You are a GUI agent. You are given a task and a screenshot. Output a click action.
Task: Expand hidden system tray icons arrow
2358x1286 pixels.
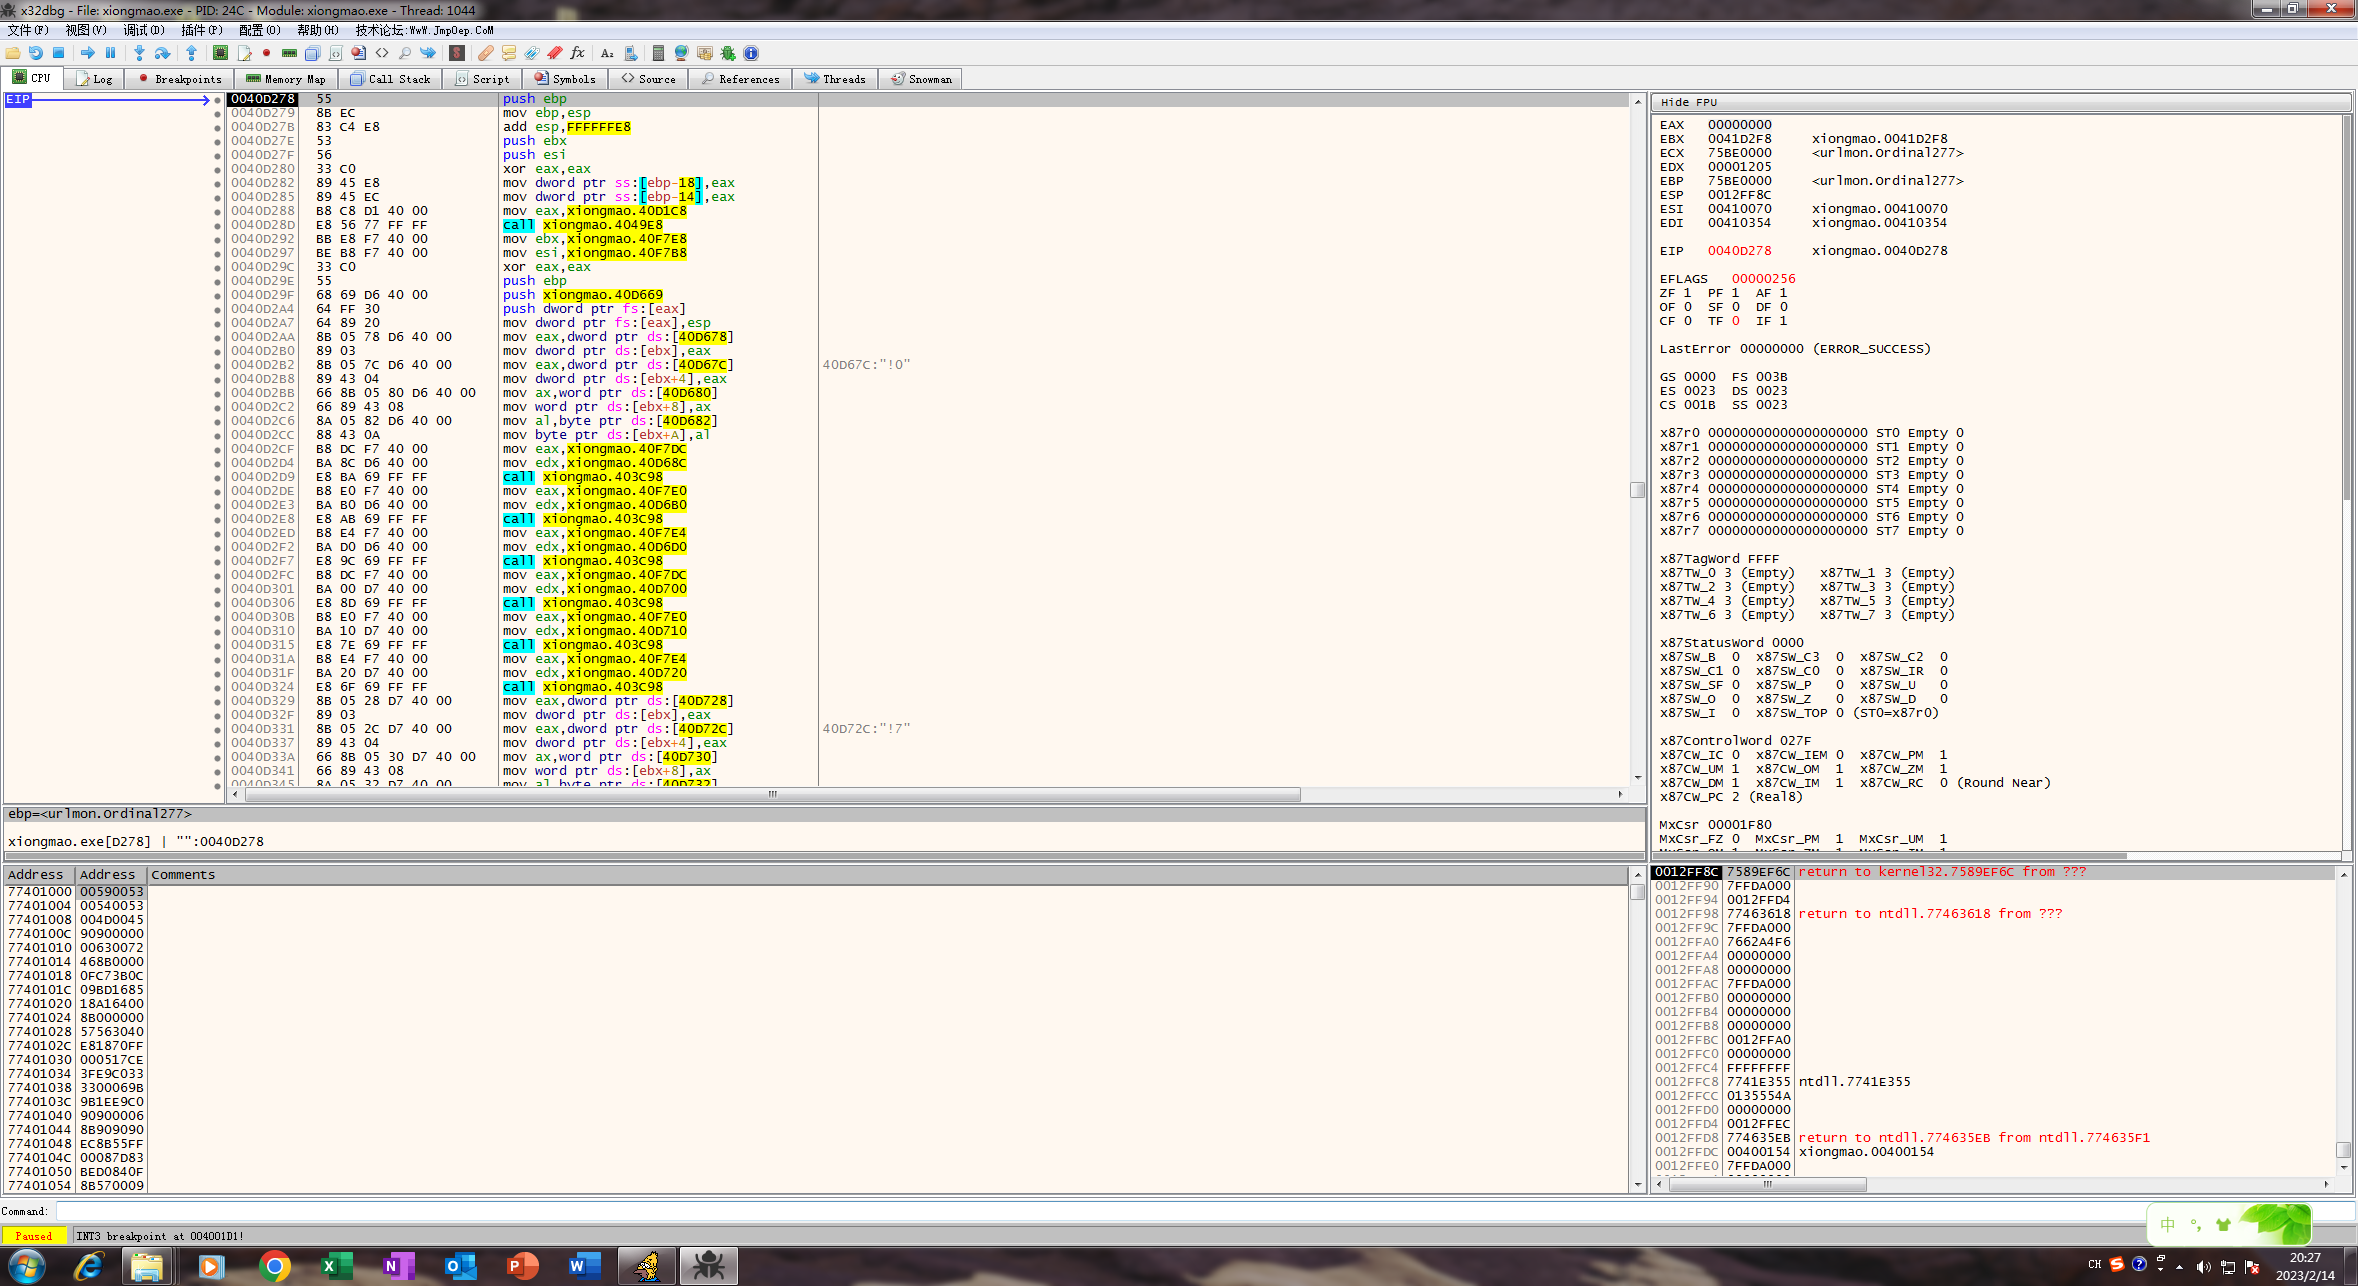[x=2179, y=1266]
